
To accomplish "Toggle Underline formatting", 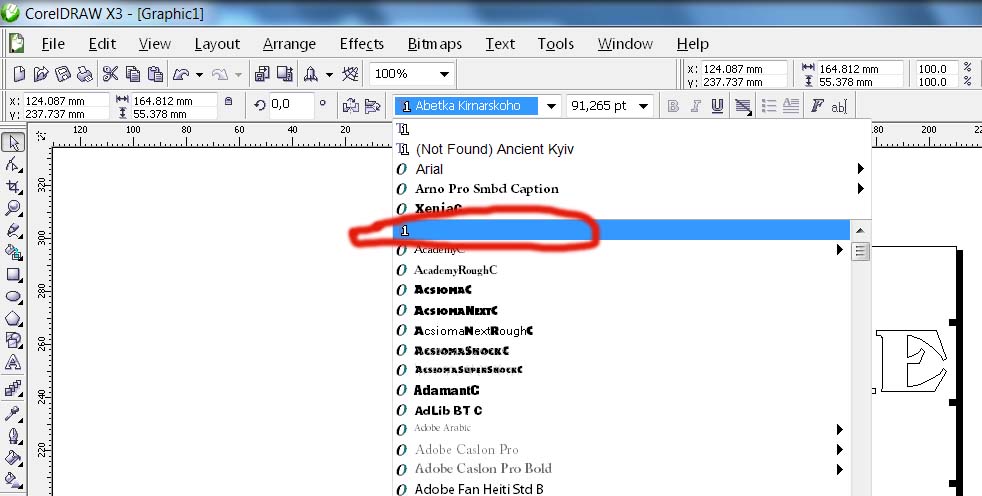I will (x=717, y=106).
